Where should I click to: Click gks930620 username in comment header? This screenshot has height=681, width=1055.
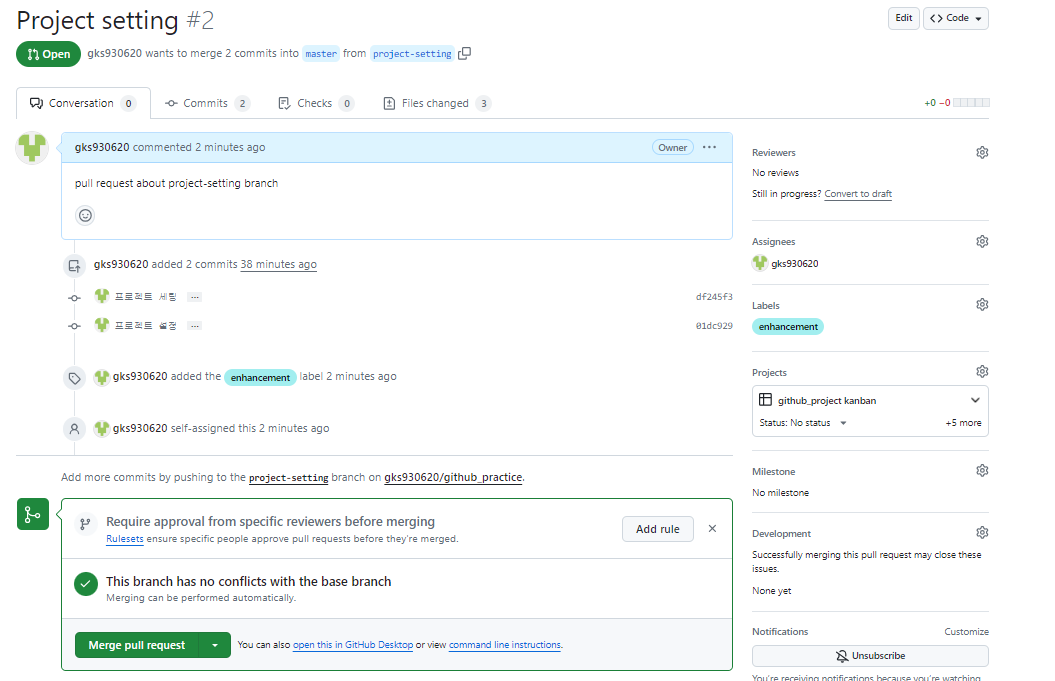point(102,147)
